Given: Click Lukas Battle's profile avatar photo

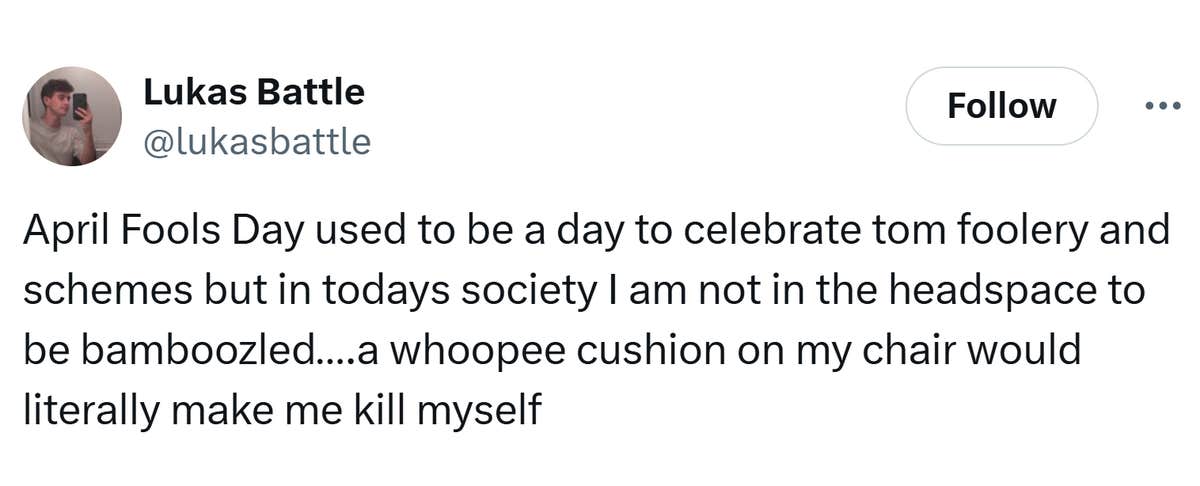Looking at the screenshot, I should [x=72, y=116].
